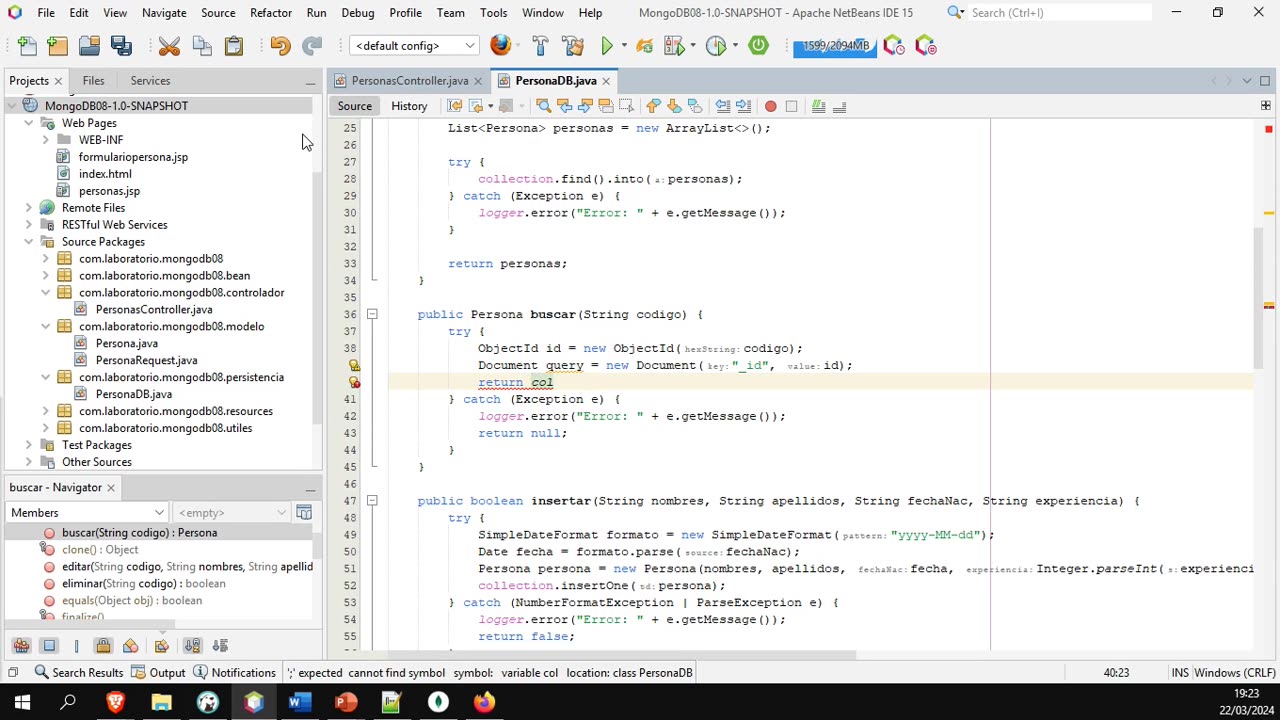The height and width of the screenshot is (720, 1280).
Task: Collapse the Source Packages node
Action: [x=28, y=242]
